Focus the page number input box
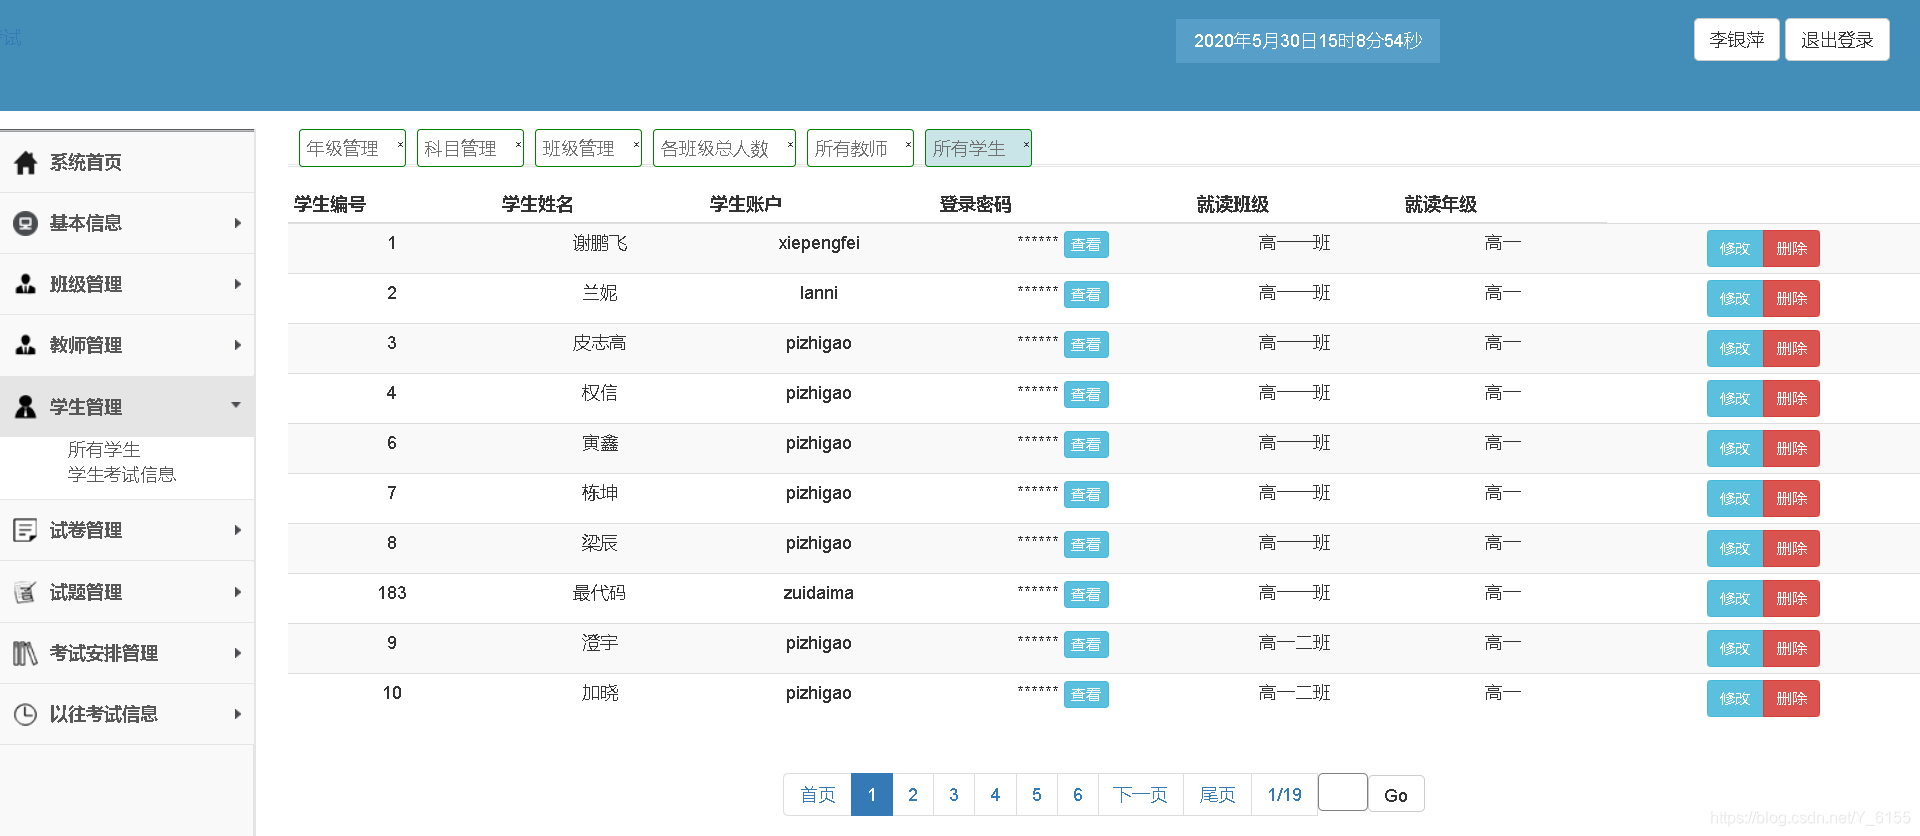The image size is (1920, 836). (1343, 792)
